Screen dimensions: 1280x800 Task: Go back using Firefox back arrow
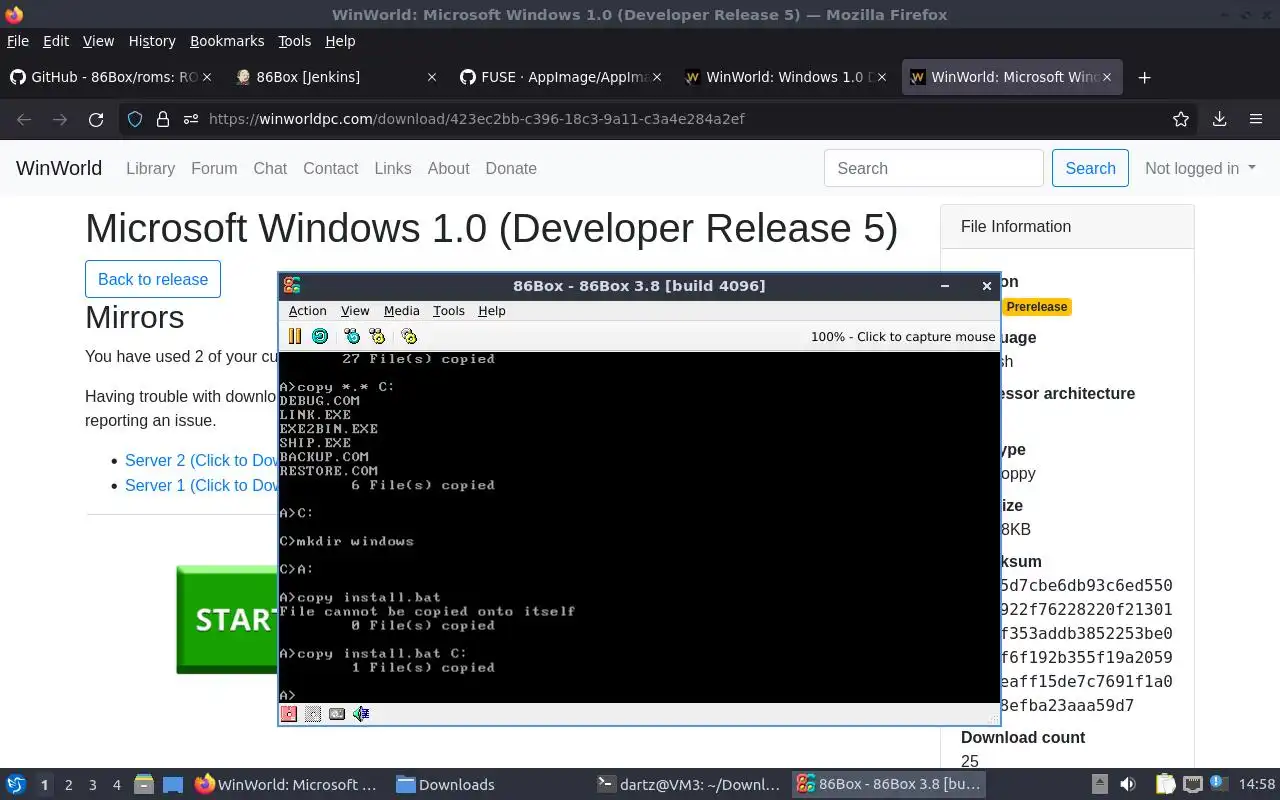click(24, 119)
